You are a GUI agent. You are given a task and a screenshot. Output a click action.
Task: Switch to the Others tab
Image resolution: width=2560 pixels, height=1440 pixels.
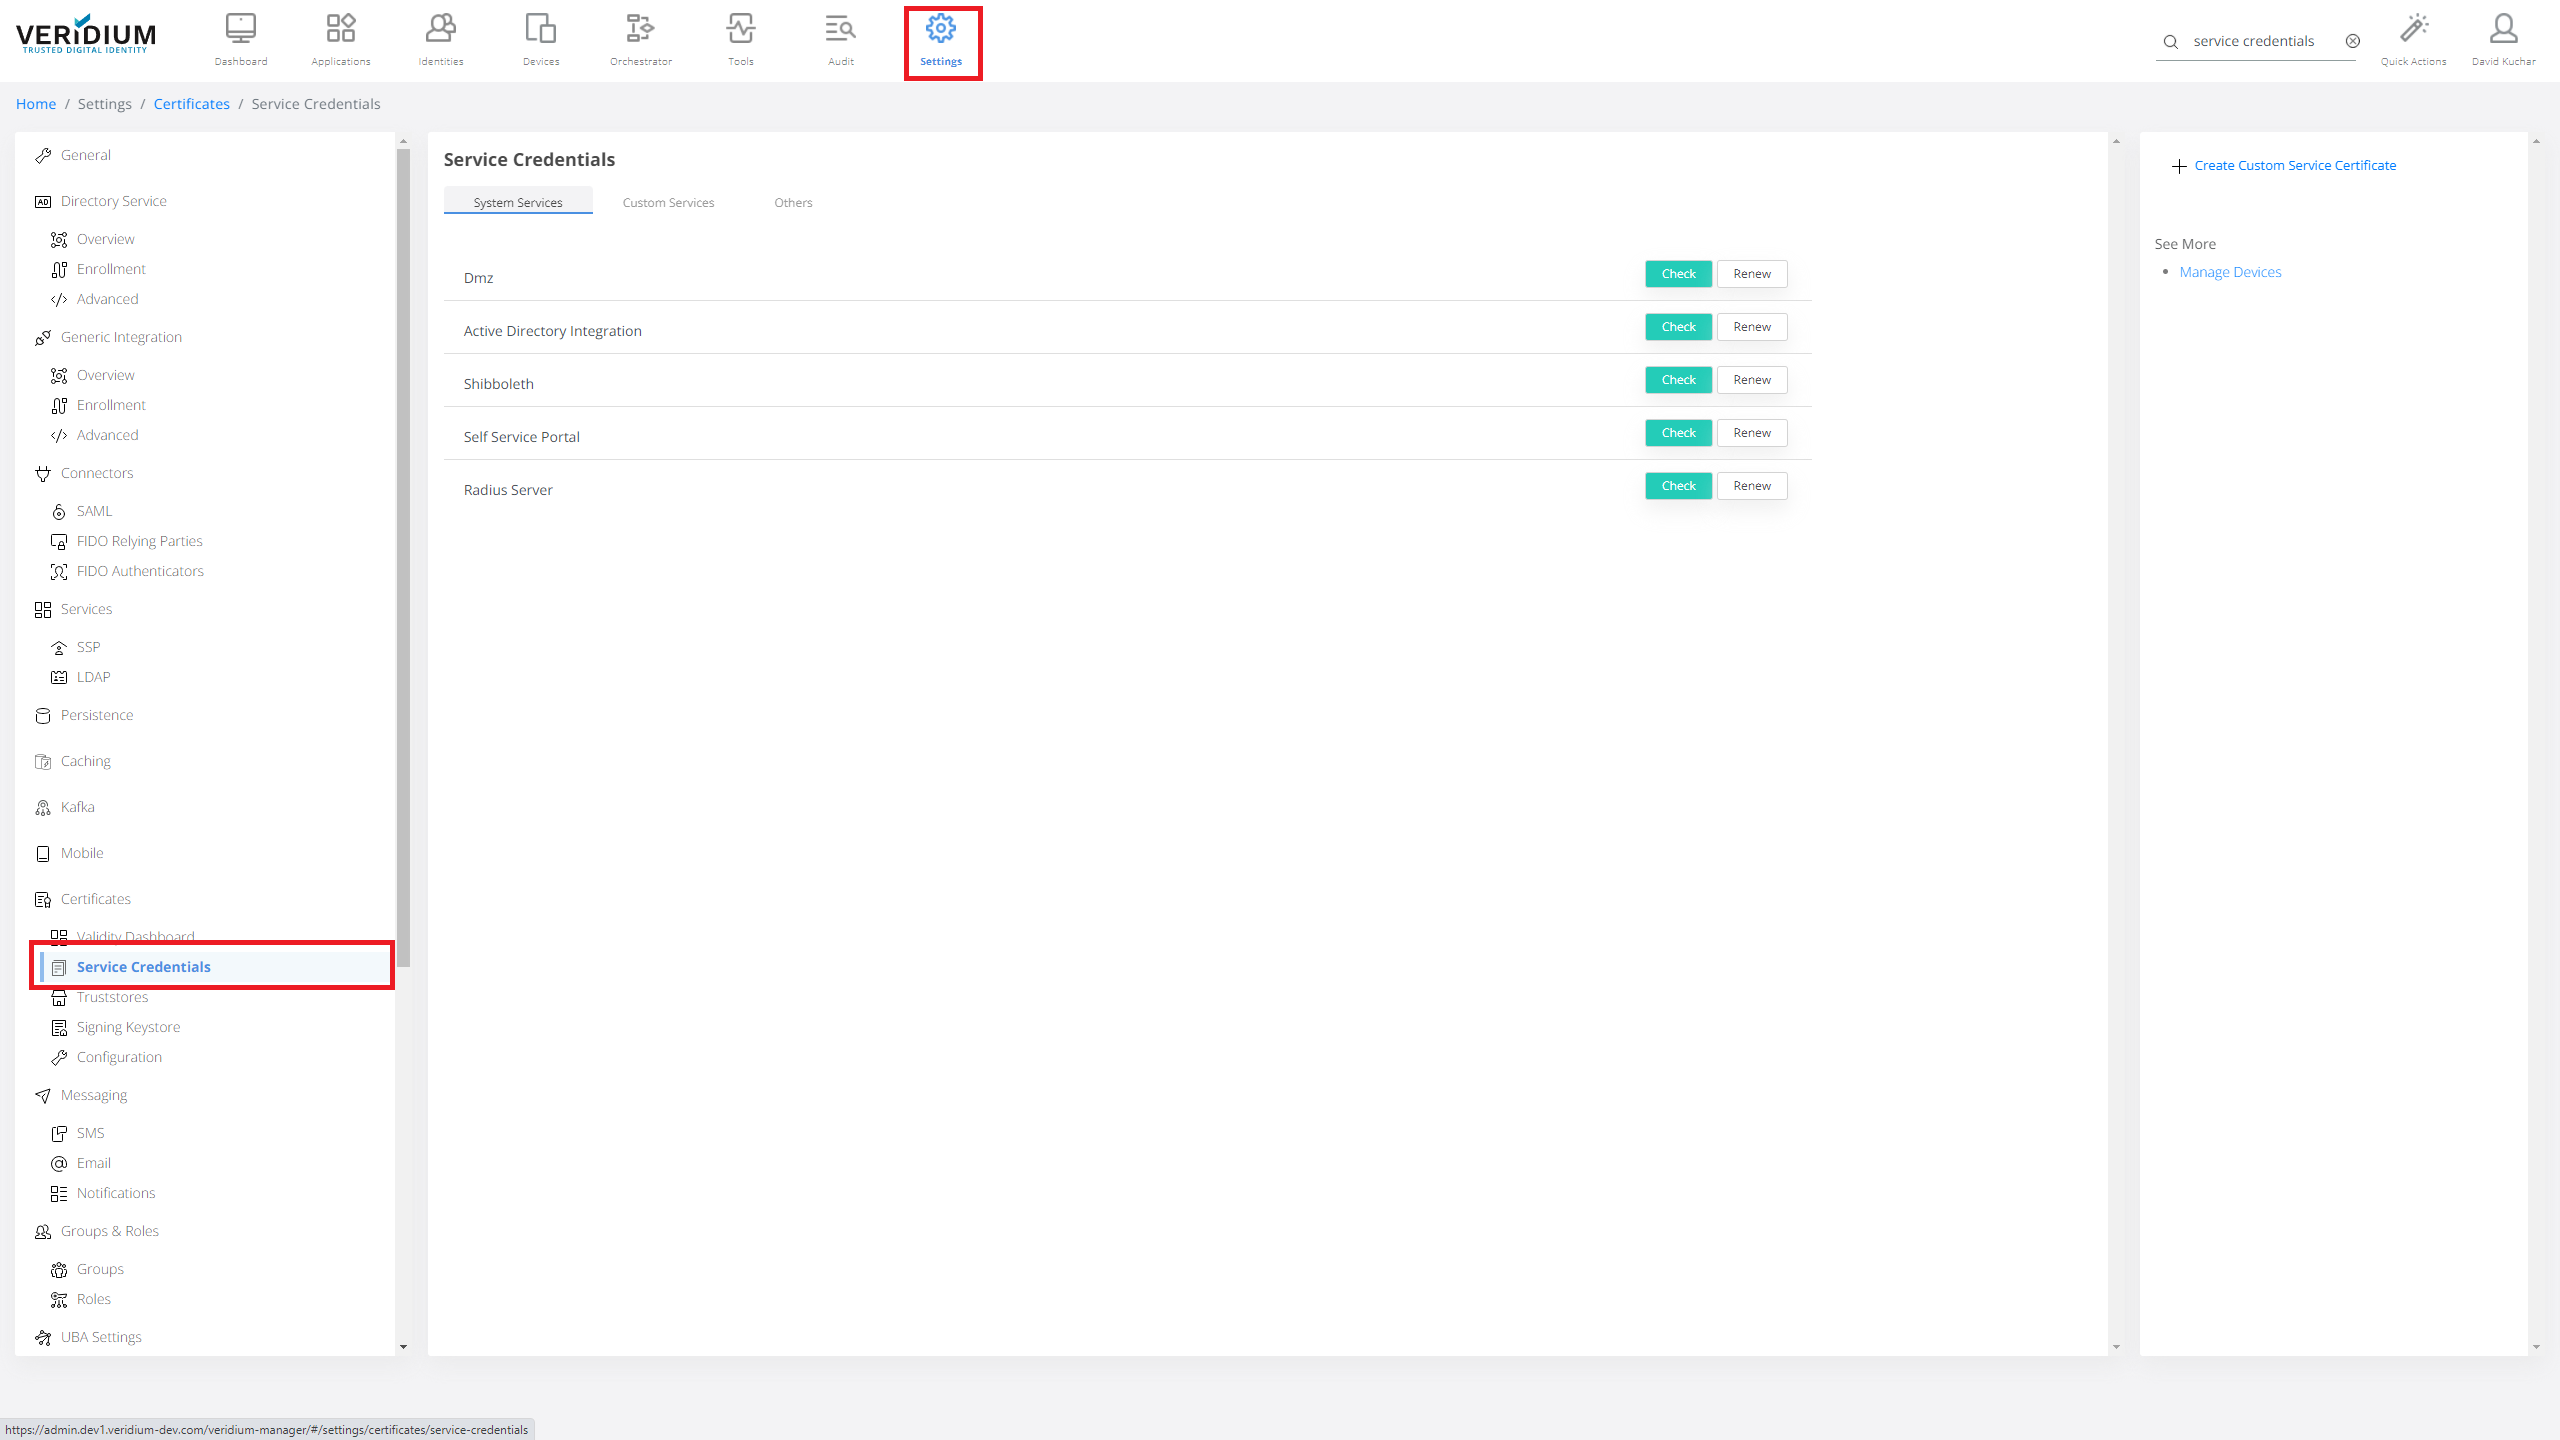point(793,202)
